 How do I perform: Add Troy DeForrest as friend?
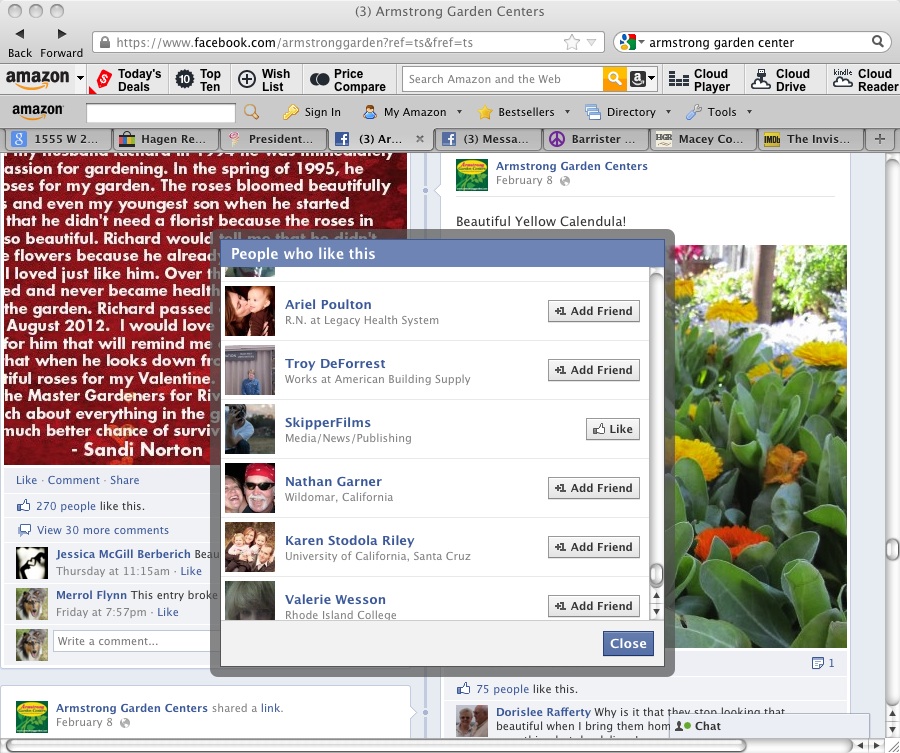tap(593, 370)
